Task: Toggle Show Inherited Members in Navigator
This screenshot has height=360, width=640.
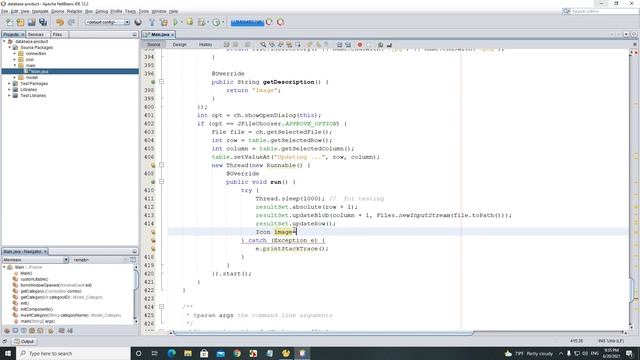Action: (7, 331)
